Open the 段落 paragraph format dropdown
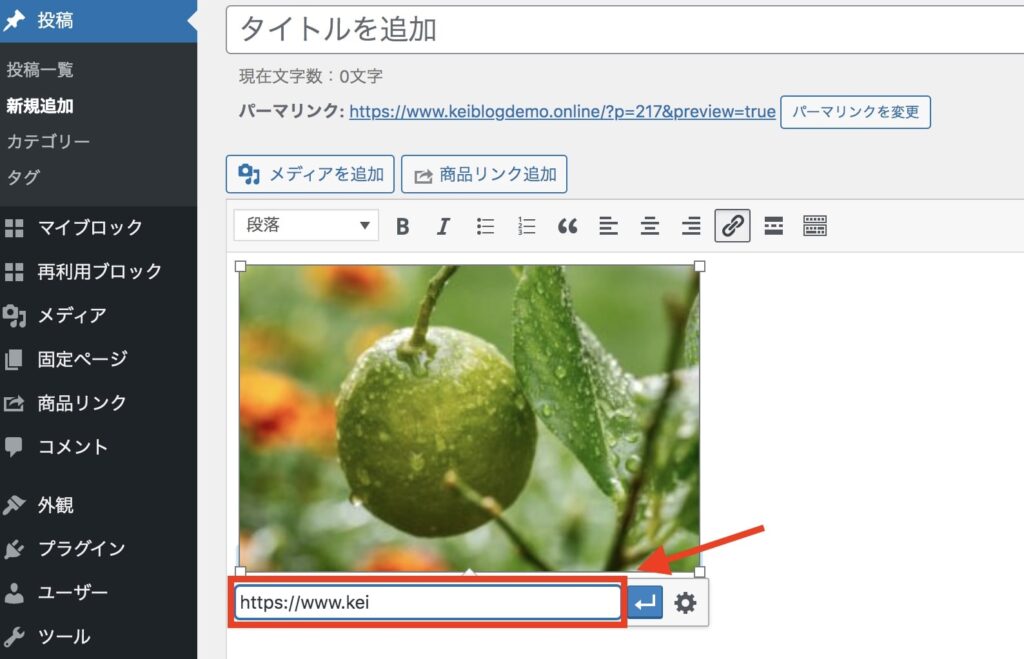1024x659 pixels. click(306, 225)
